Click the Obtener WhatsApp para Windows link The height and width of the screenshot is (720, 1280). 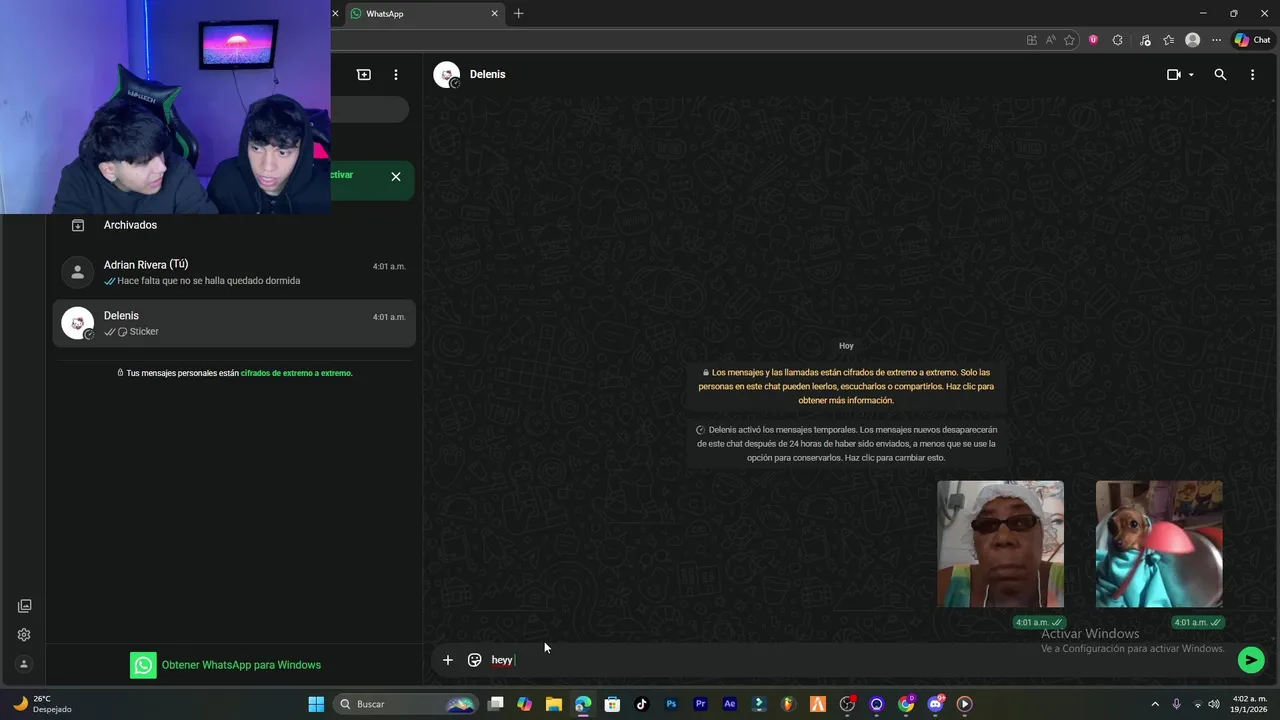[x=241, y=665]
